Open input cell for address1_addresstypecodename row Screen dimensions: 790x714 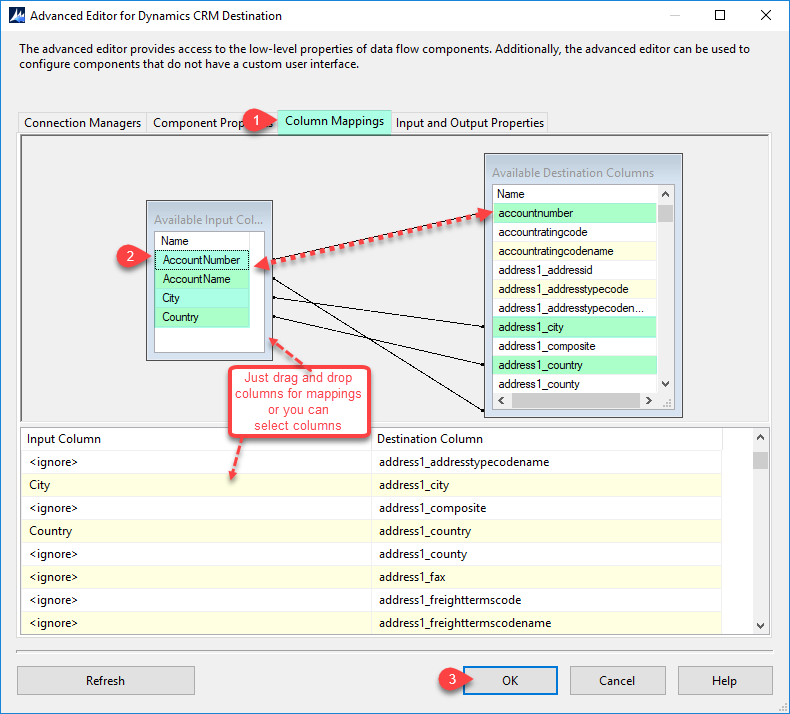point(196,462)
